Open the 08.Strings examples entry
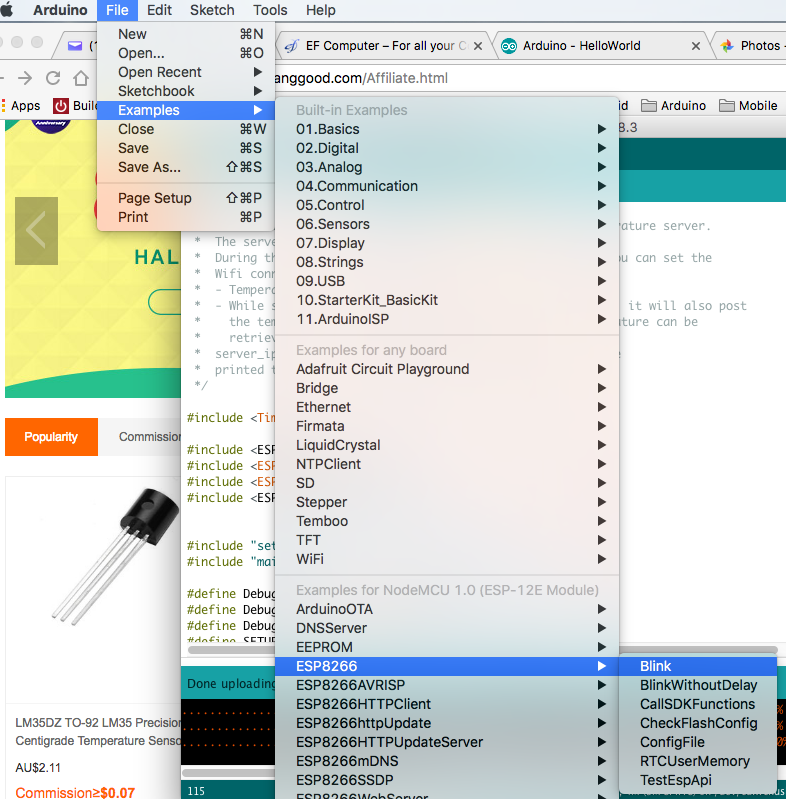The height and width of the screenshot is (799, 786). point(447,262)
